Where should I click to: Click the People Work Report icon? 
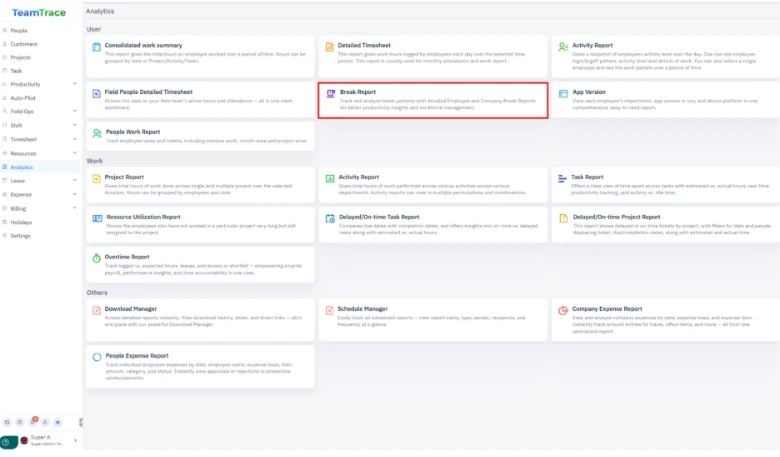pyautogui.click(x=96, y=132)
